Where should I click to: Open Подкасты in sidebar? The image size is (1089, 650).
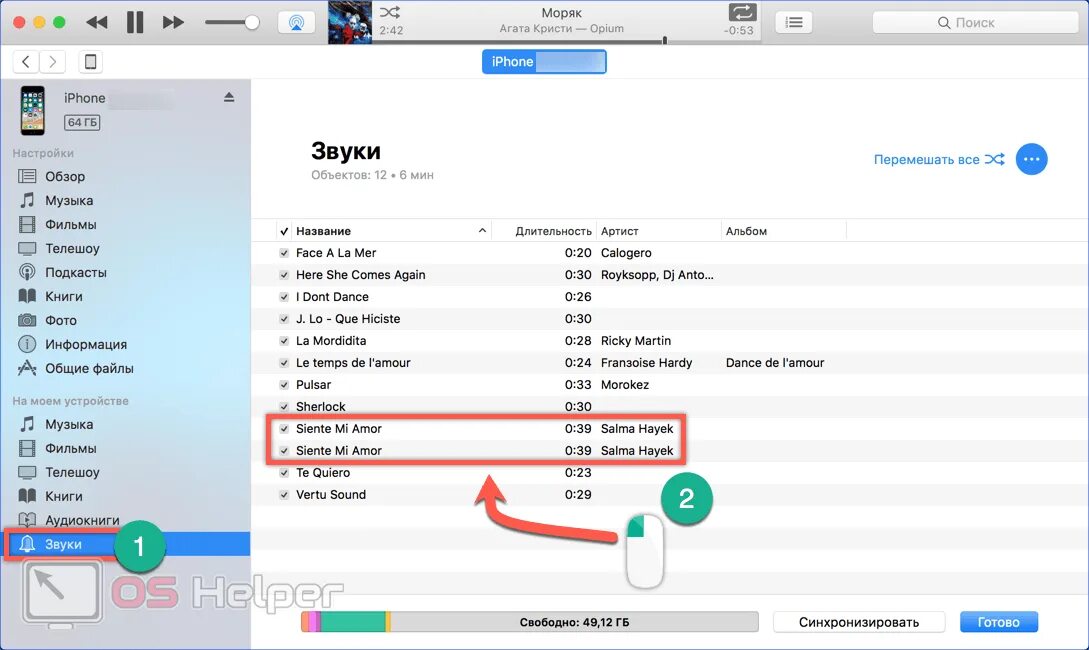click(x=76, y=272)
